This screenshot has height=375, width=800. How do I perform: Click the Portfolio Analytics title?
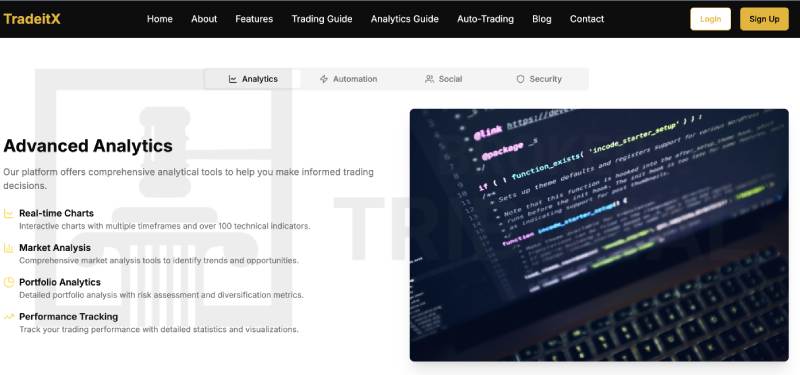pos(60,282)
